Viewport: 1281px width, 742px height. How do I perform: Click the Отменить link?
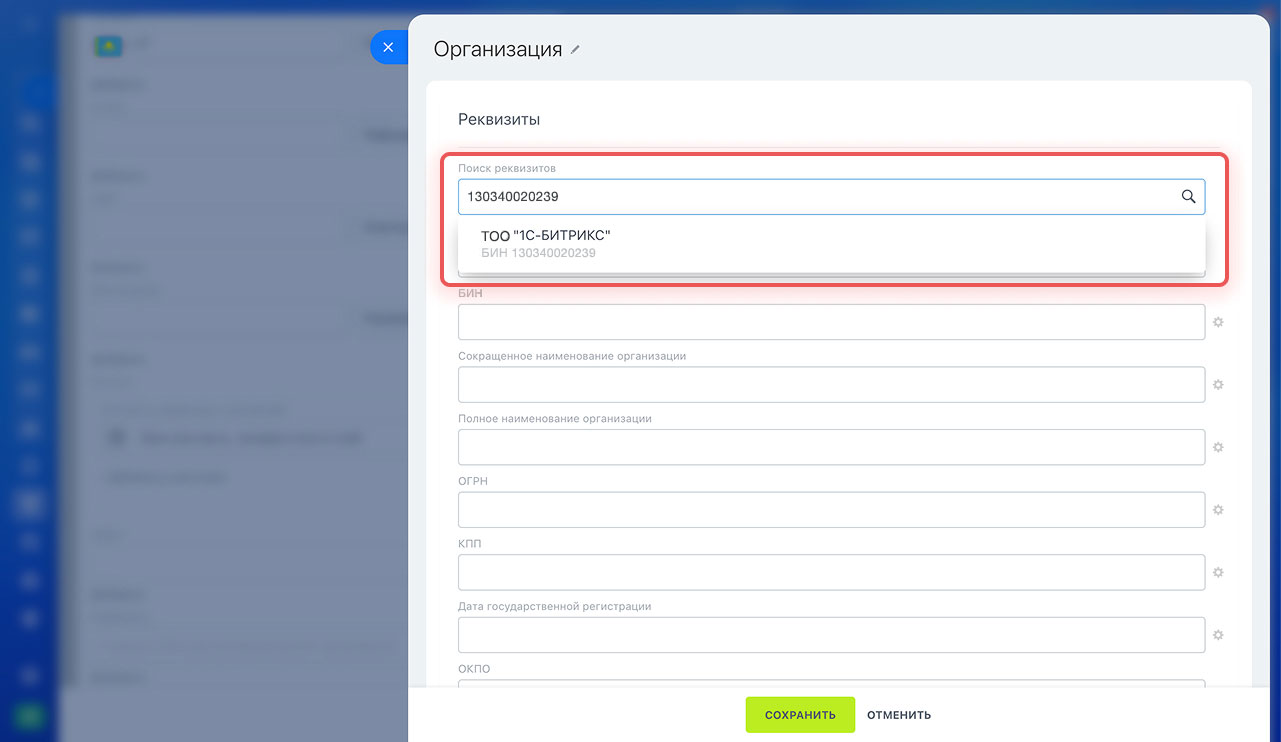pos(899,715)
